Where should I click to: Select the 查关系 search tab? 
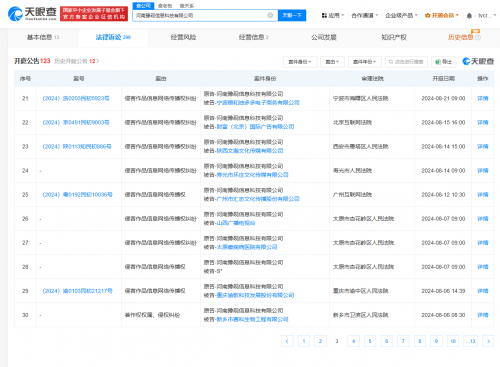tap(187, 6)
